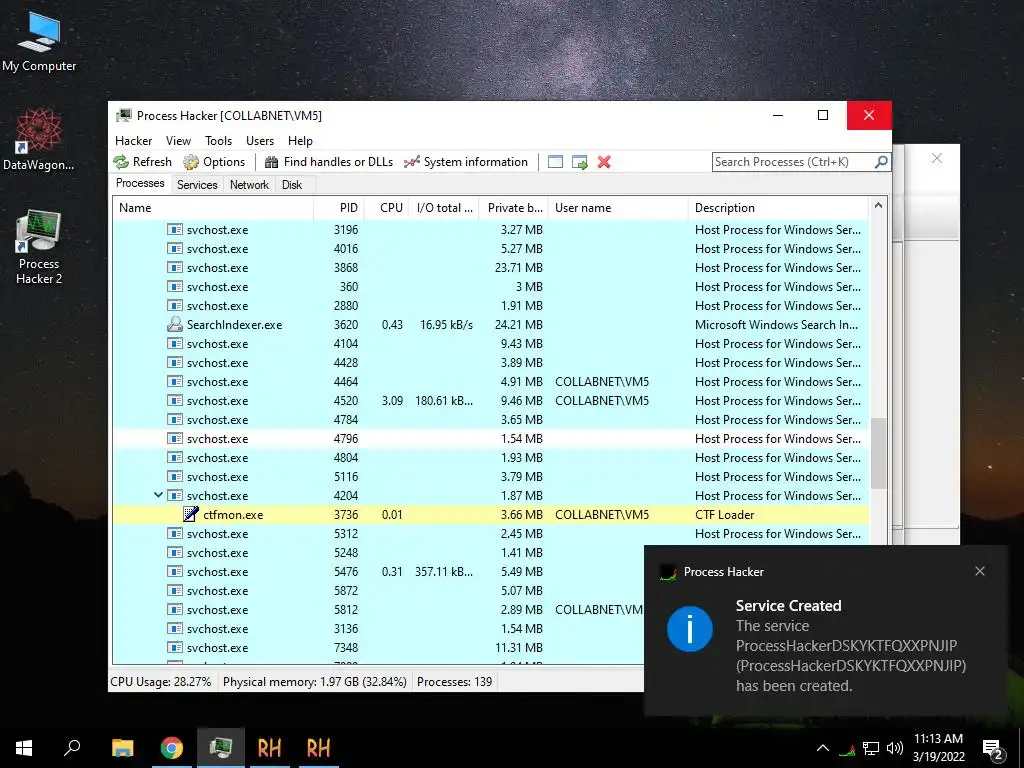The height and width of the screenshot is (768, 1024).
Task: Click the Service Created notification body
Action: [850, 645]
